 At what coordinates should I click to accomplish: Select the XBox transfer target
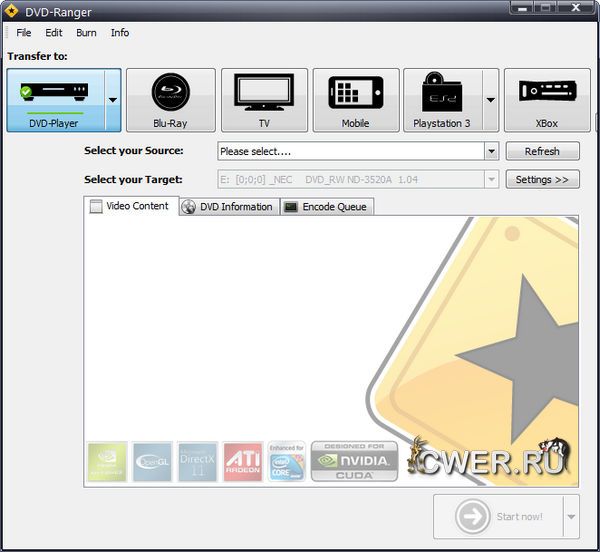pyautogui.click(x=547, y=100)
